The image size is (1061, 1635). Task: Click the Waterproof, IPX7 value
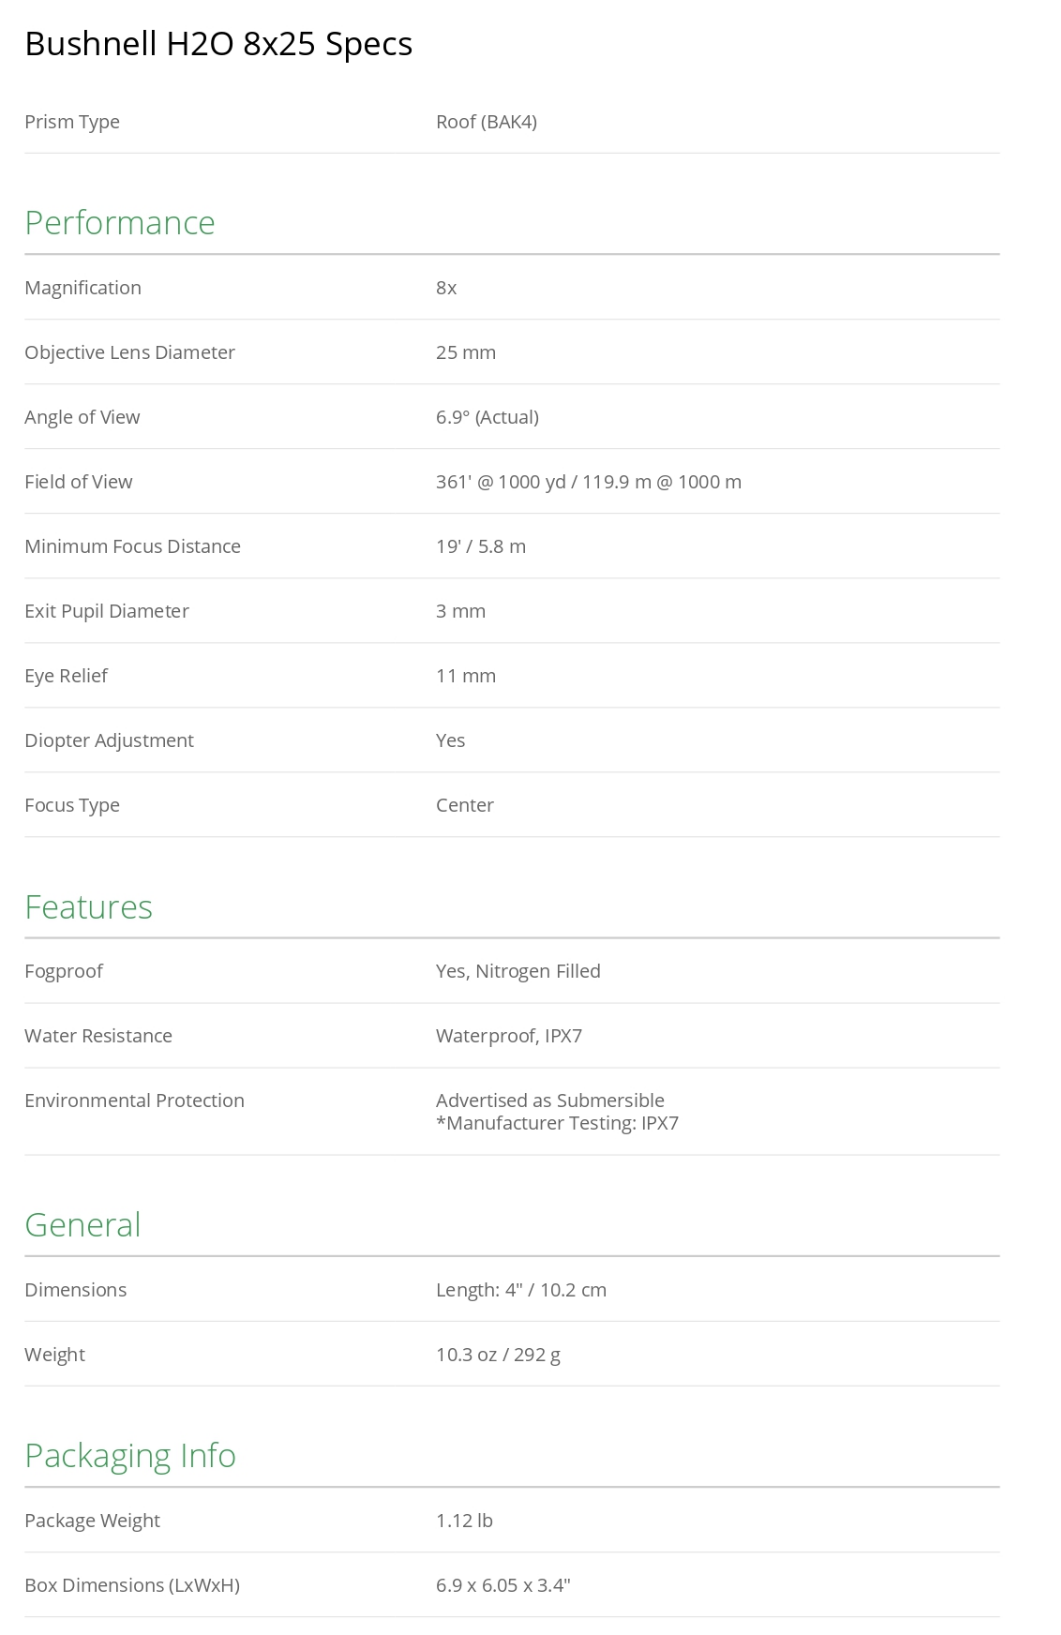(x=508, y=1036)
